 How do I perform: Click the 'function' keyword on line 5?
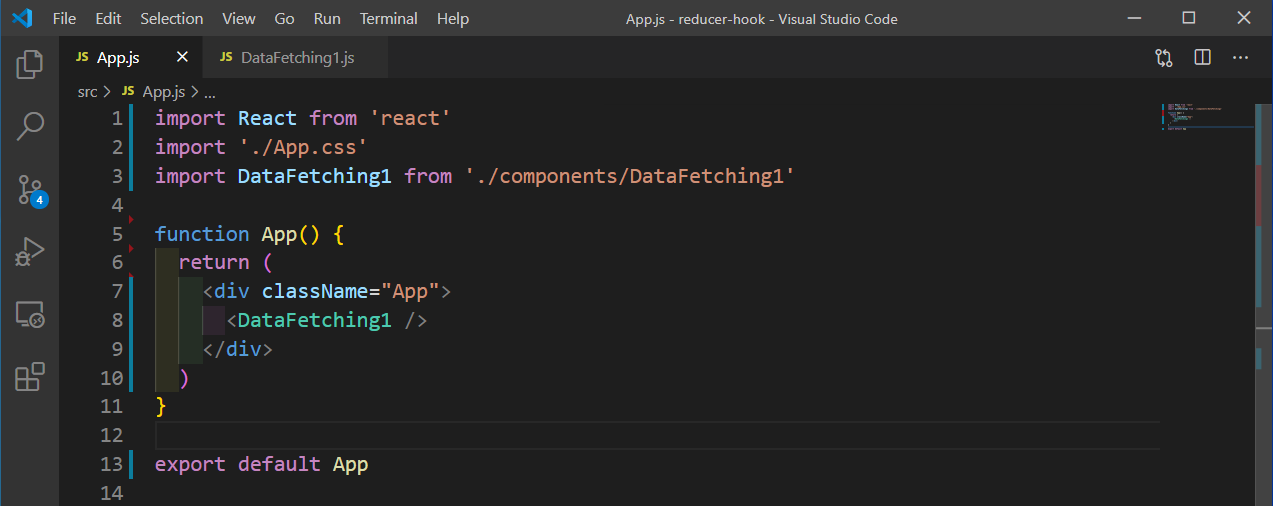(202, 234)
